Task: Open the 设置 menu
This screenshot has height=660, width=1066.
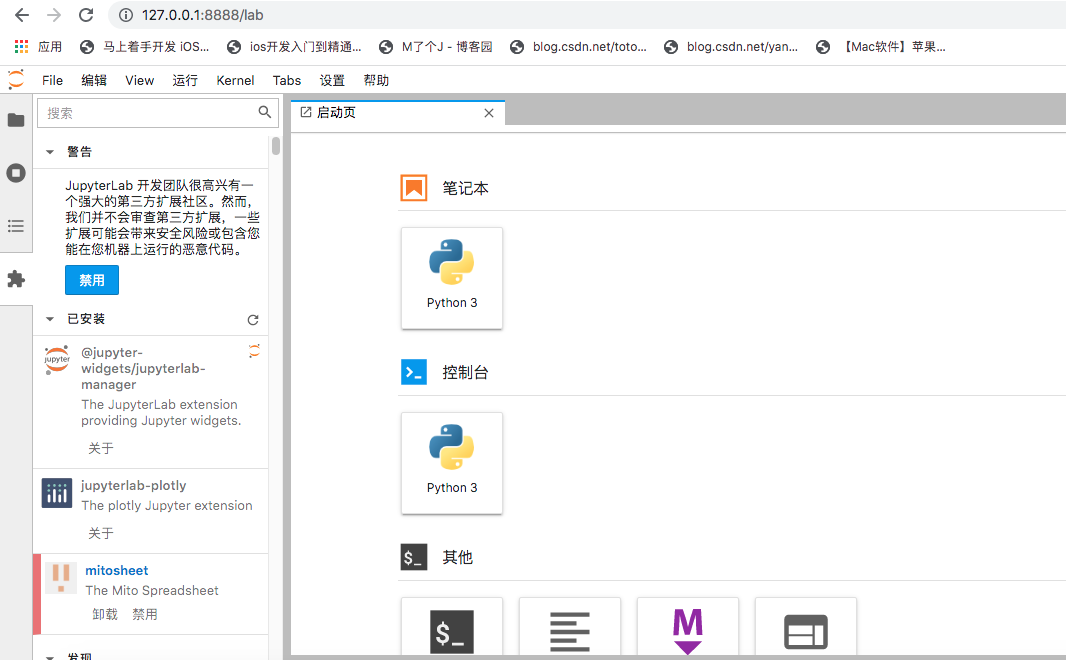Action: click(332, 80)
